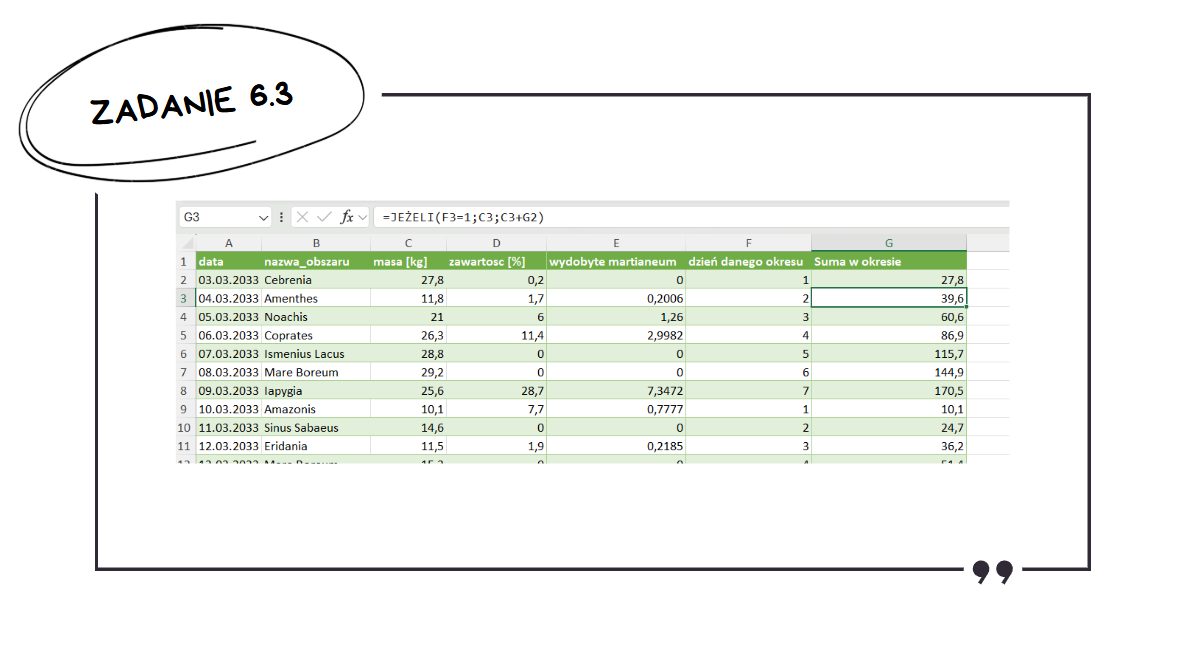Select martianeum value 0,2006
The width and height of the screenshot is (1180, 663).
(x=616, y=299)
